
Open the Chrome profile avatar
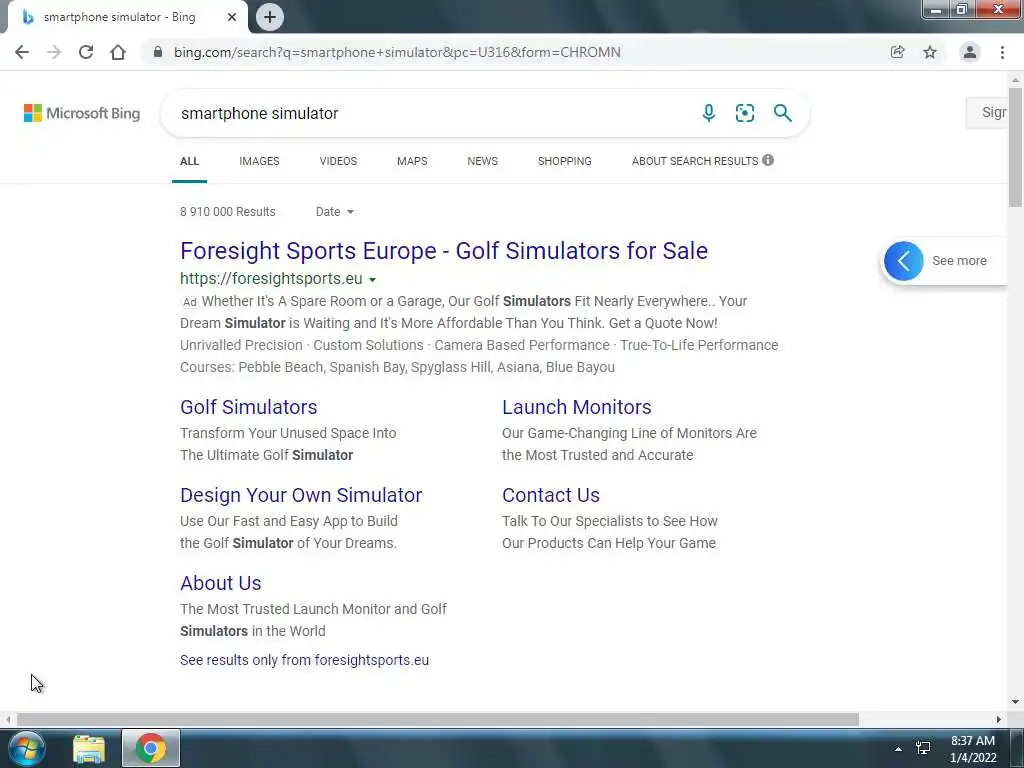click(970, 52)
